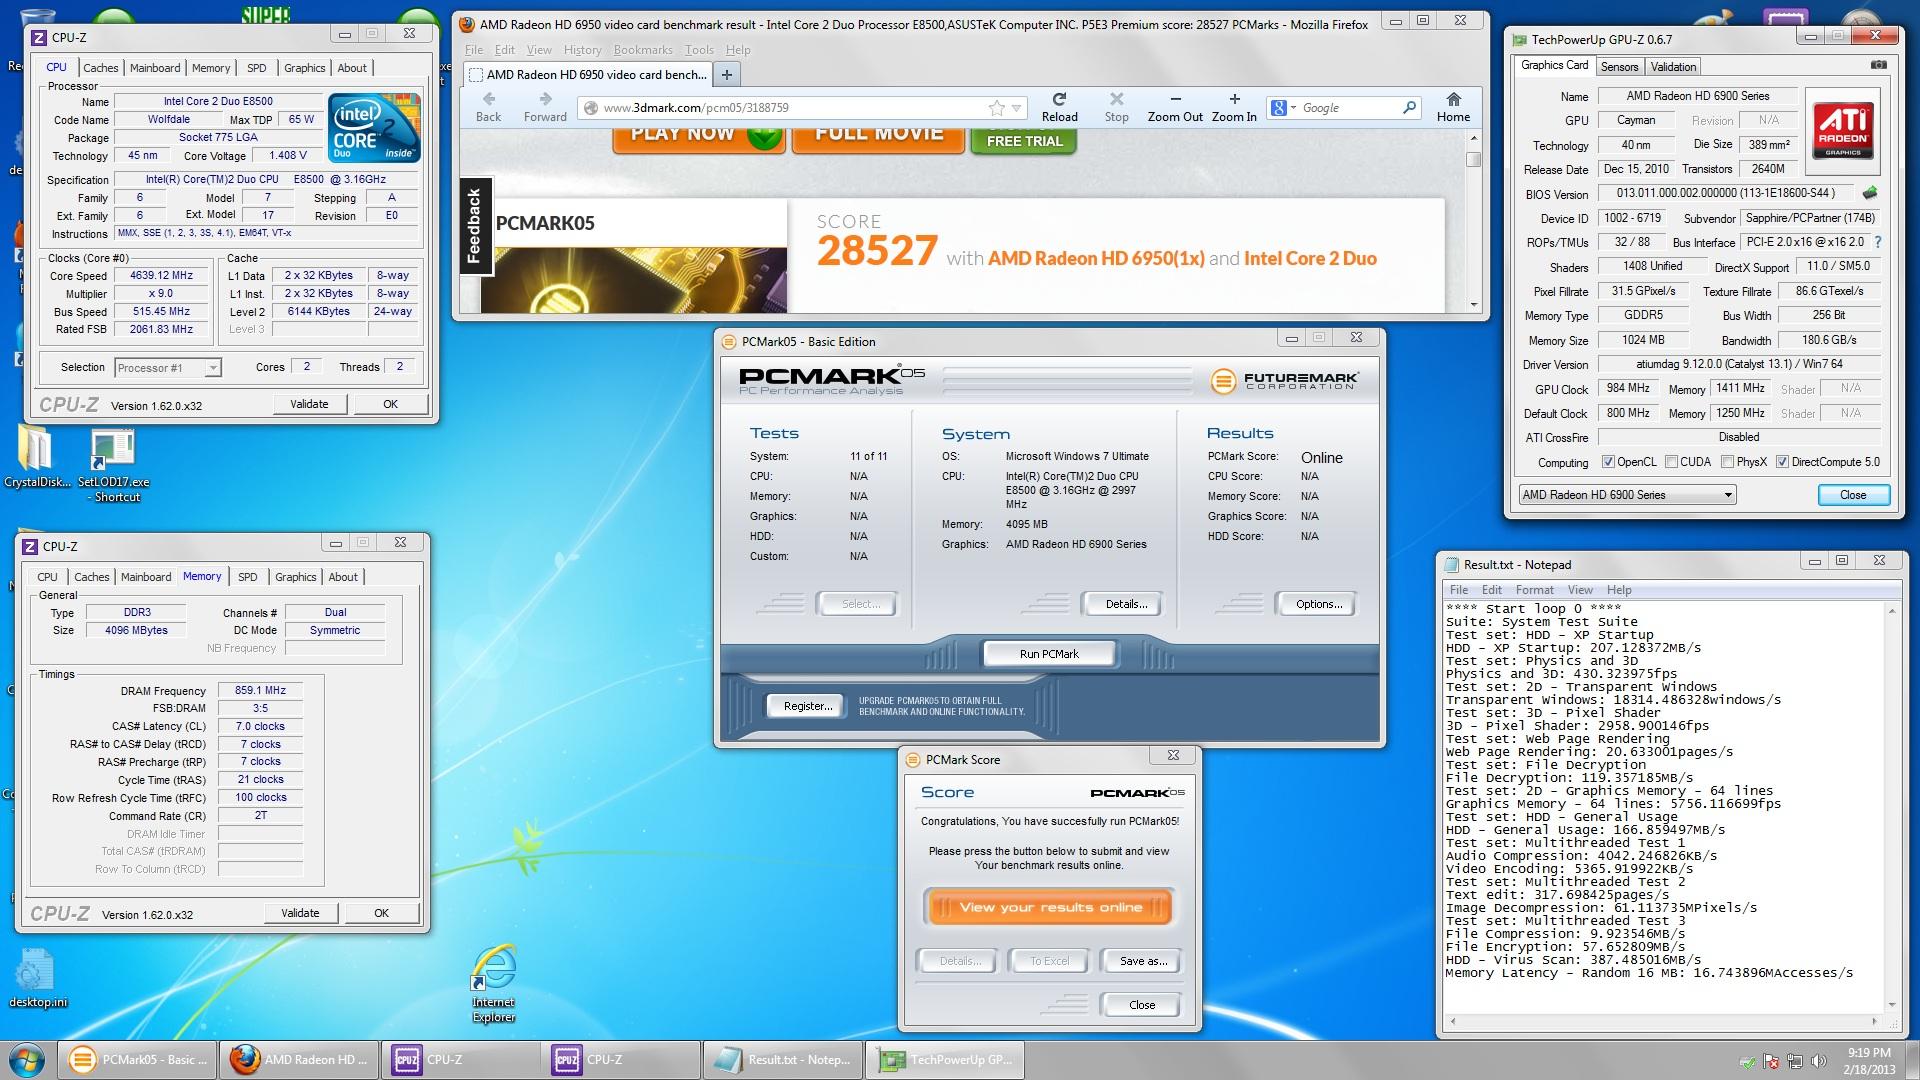Open SetLOD17.exe shortcut on desktop
This screenshot has height=1080, width=1920.
point(113,465)
